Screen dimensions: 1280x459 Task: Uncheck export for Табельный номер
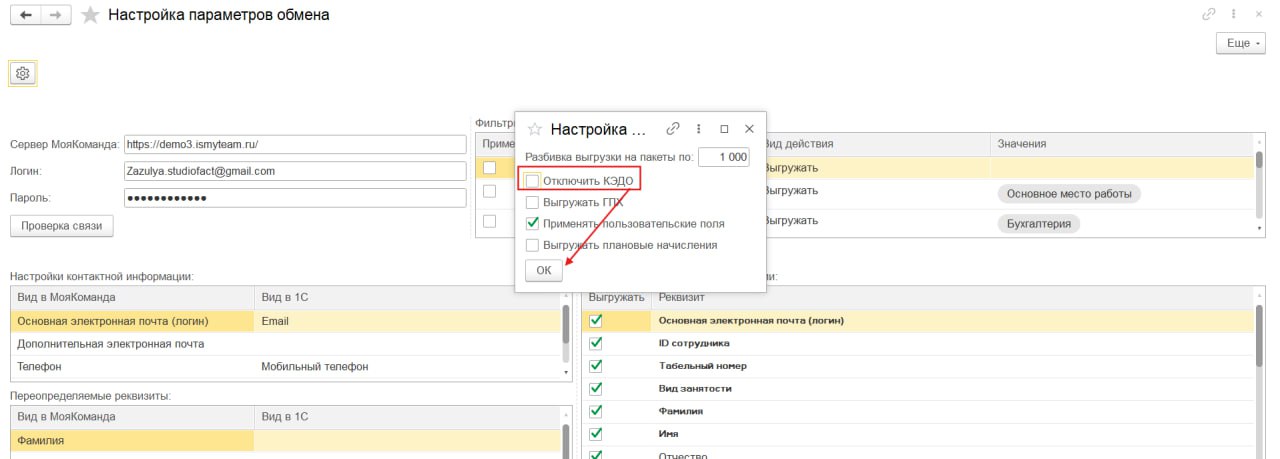(x=596, y=366)
